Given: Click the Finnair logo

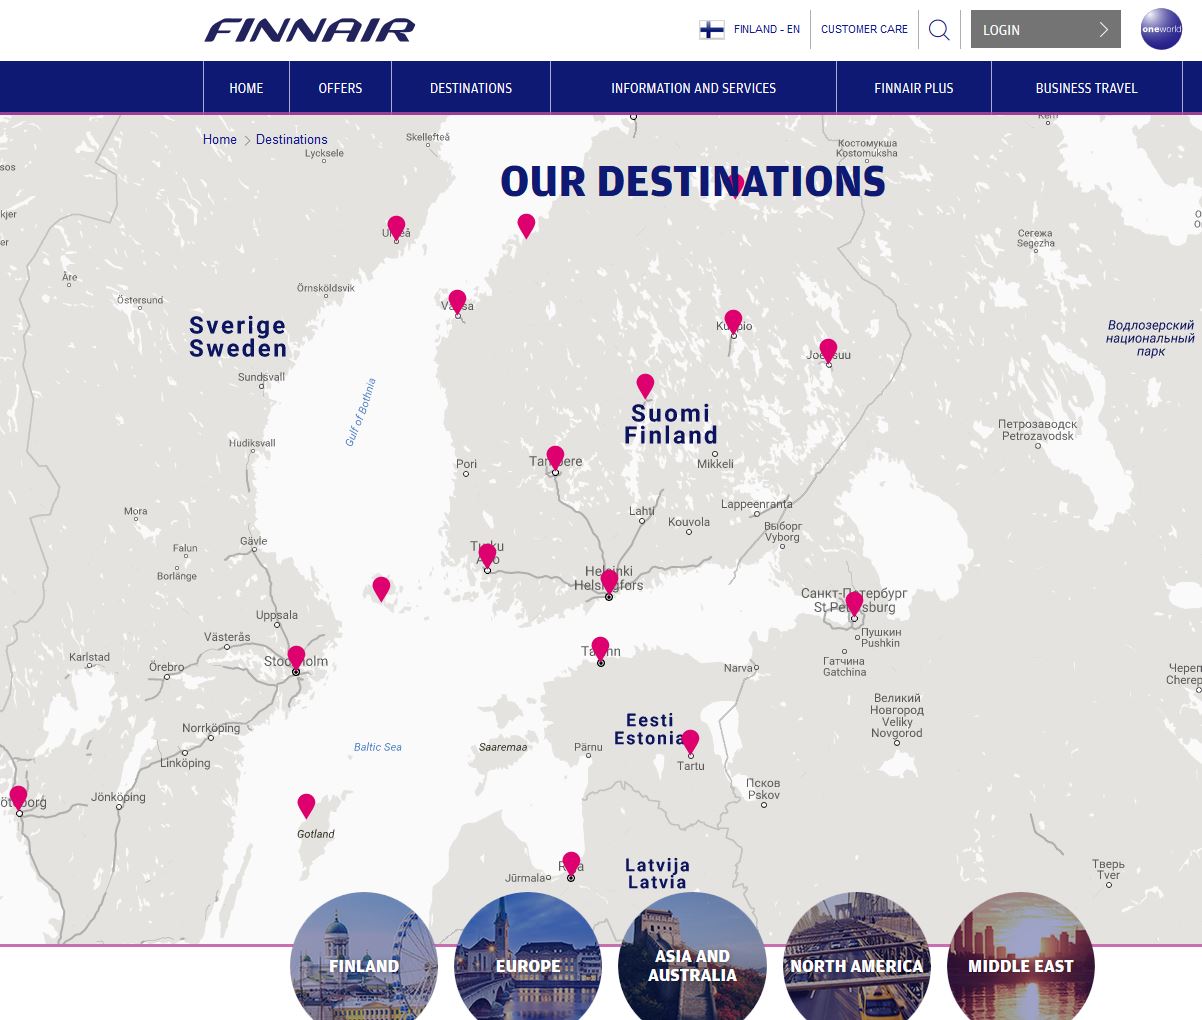Looking at the screenshot, I should (x=310, y=30).
